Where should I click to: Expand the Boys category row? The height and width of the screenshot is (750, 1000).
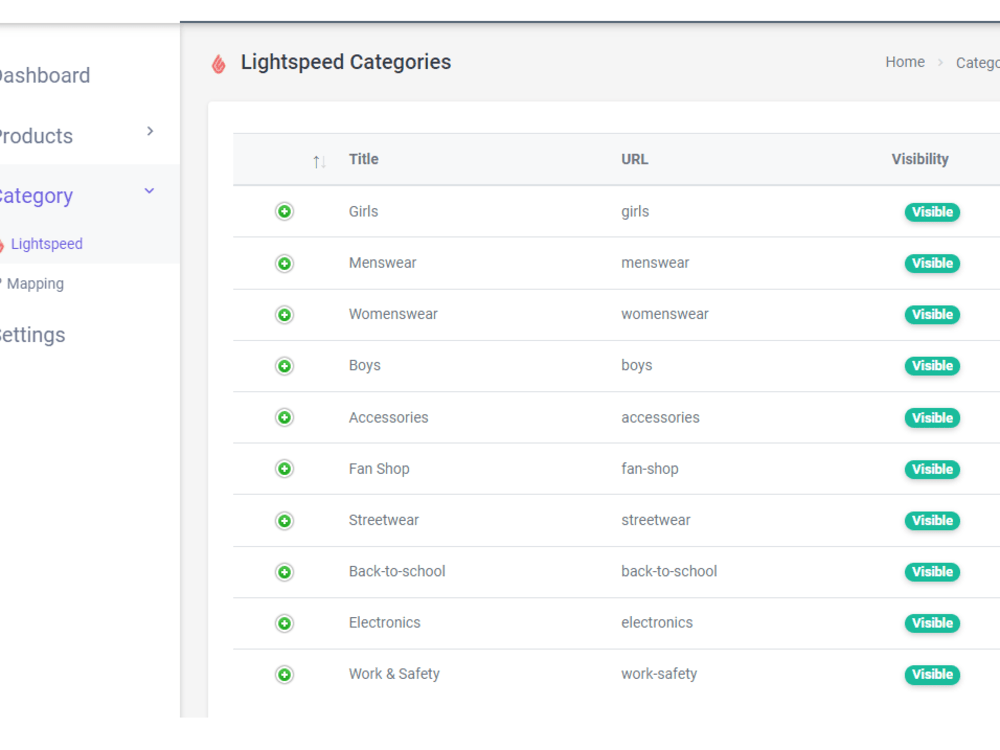[284, 366]
